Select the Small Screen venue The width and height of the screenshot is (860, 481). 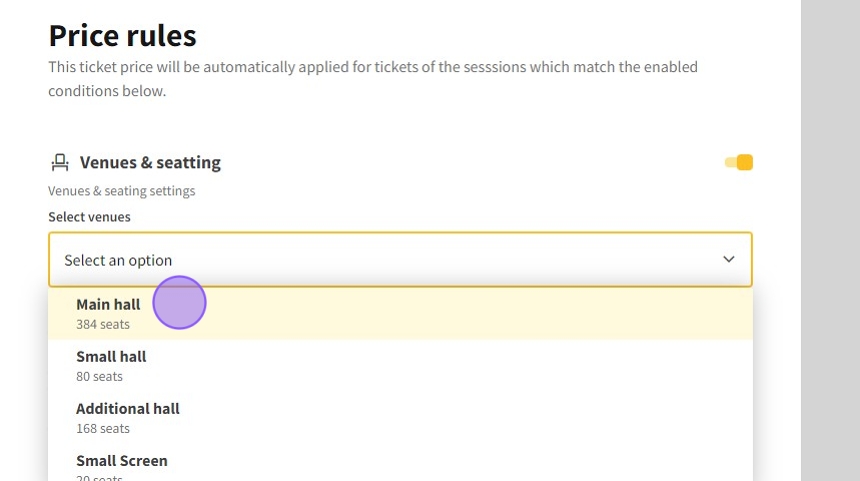pos(122,460)
